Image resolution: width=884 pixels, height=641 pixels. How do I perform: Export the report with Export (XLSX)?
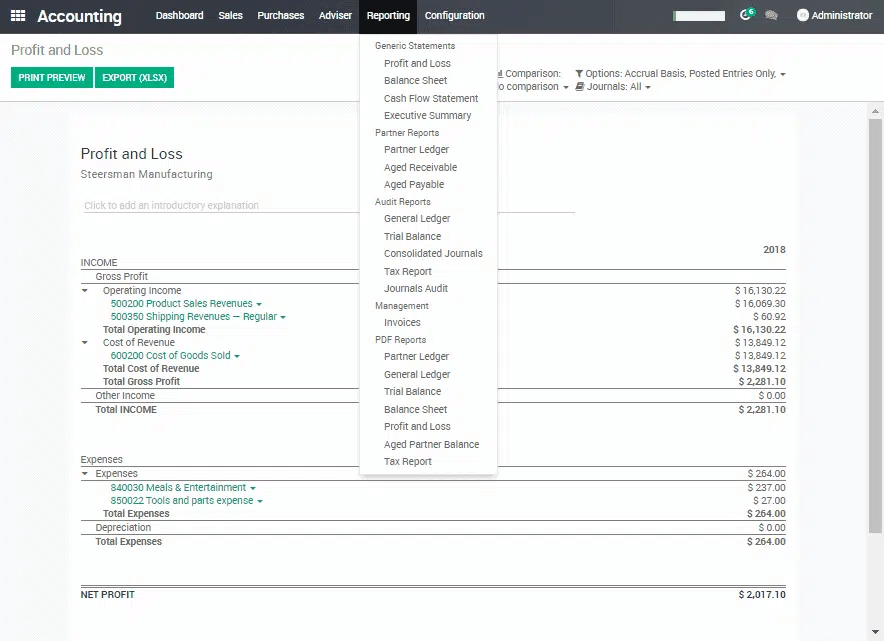(134, 78)
